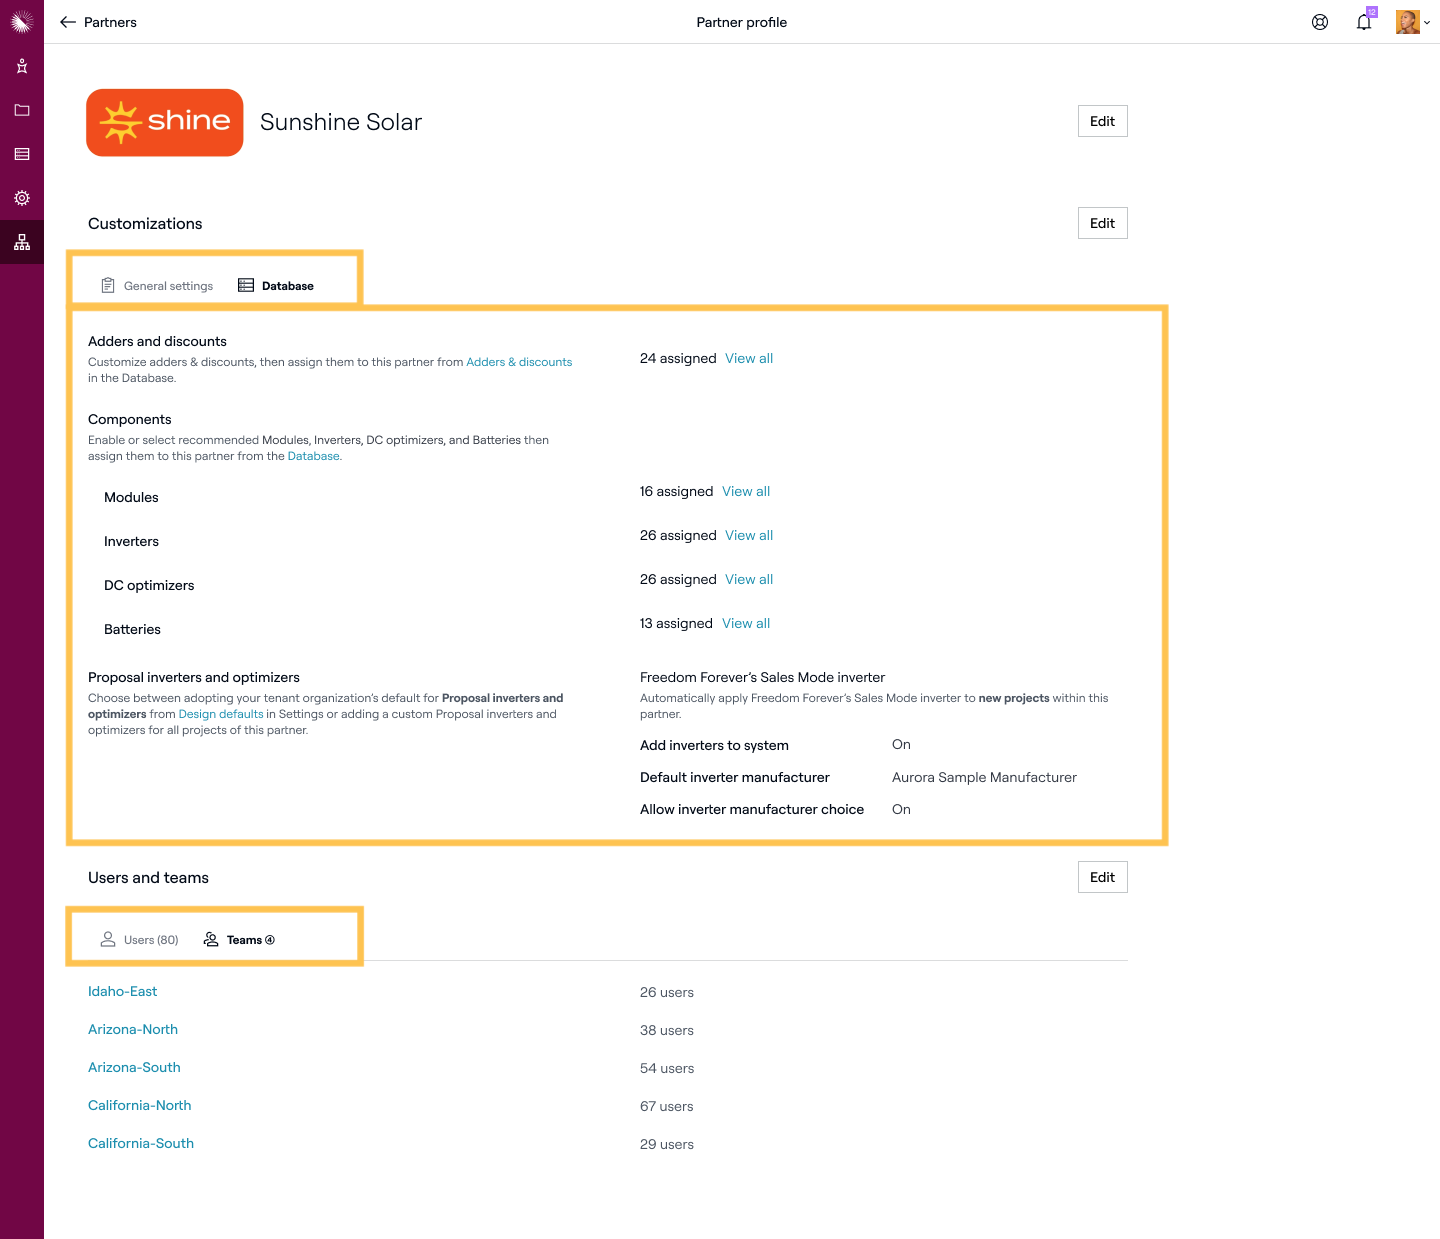View all assigned Modules
The width and height of the screenshot is (1440, 1239).
[746, 492]
